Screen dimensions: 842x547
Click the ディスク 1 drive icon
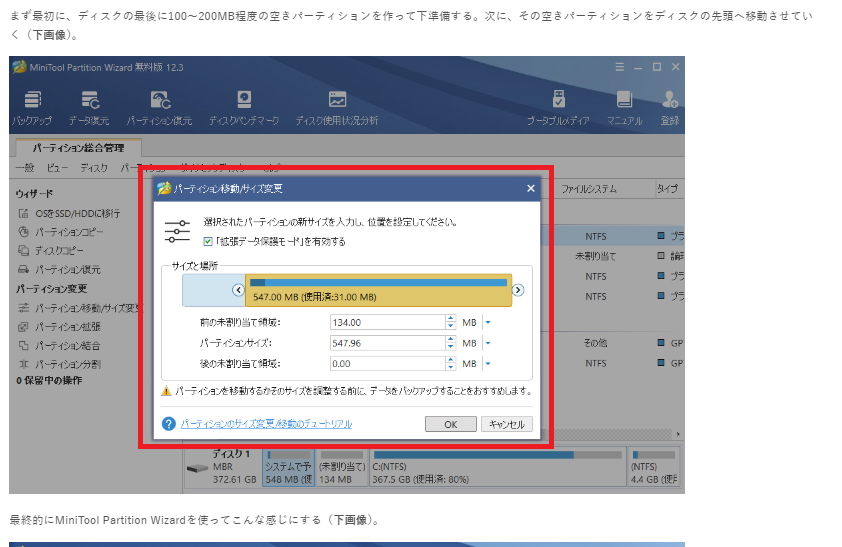[x=197, y=468]
